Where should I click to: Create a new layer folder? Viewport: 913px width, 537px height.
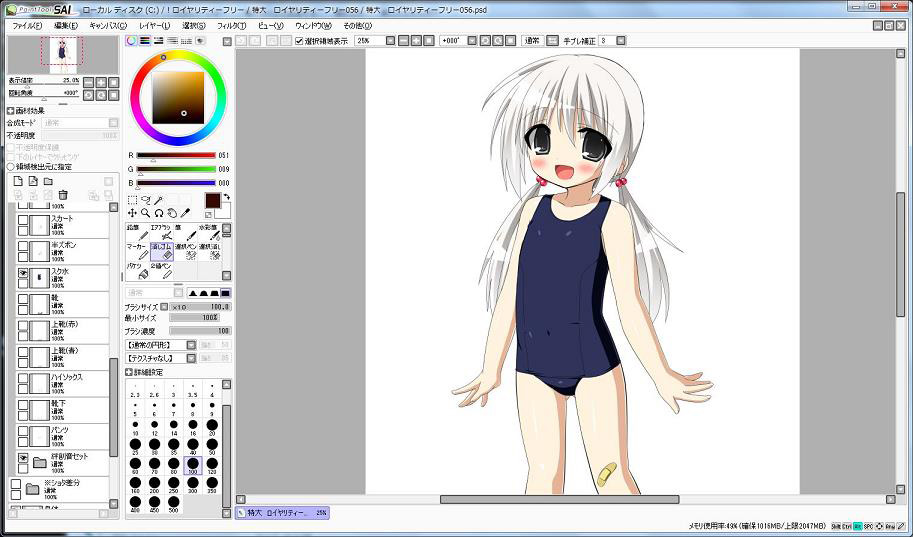pos(48,181)
